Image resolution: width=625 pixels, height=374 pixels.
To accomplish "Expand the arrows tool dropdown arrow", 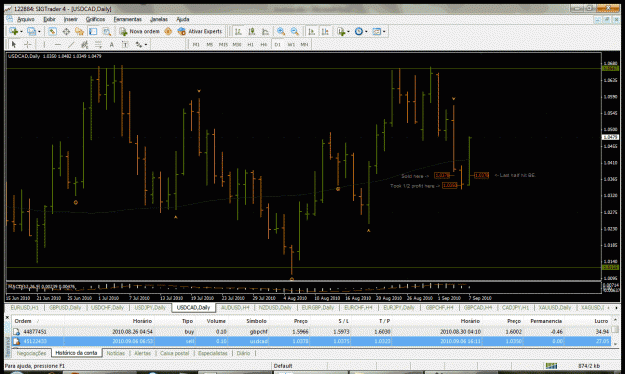I will [146, 45].
